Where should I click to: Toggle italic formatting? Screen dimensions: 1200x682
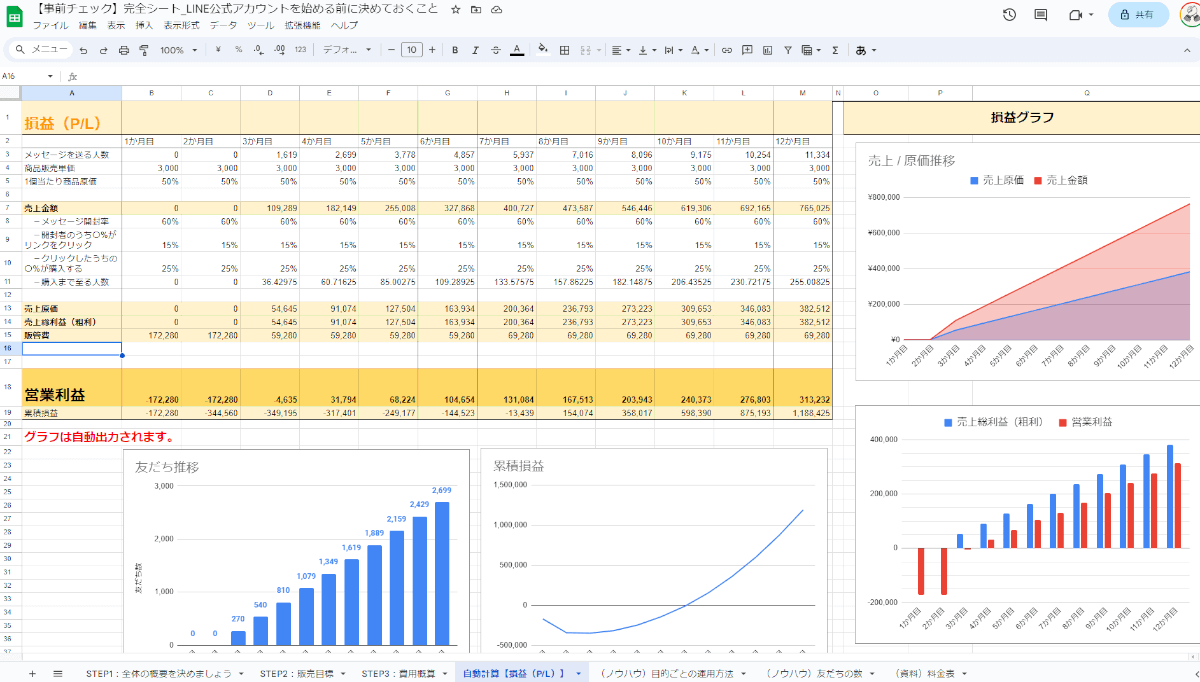[x=475, y=50]
